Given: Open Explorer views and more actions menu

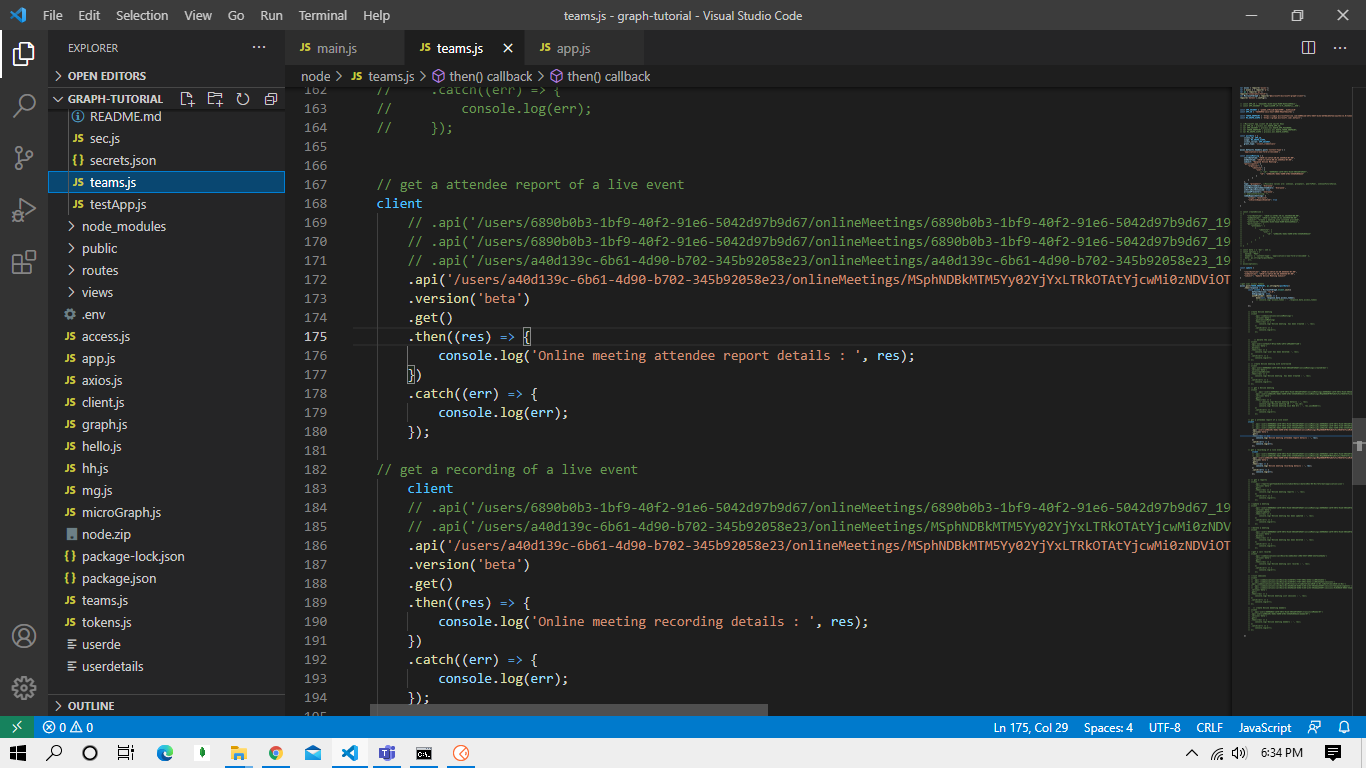Looking at the screenshot, I should click(259, 48).
